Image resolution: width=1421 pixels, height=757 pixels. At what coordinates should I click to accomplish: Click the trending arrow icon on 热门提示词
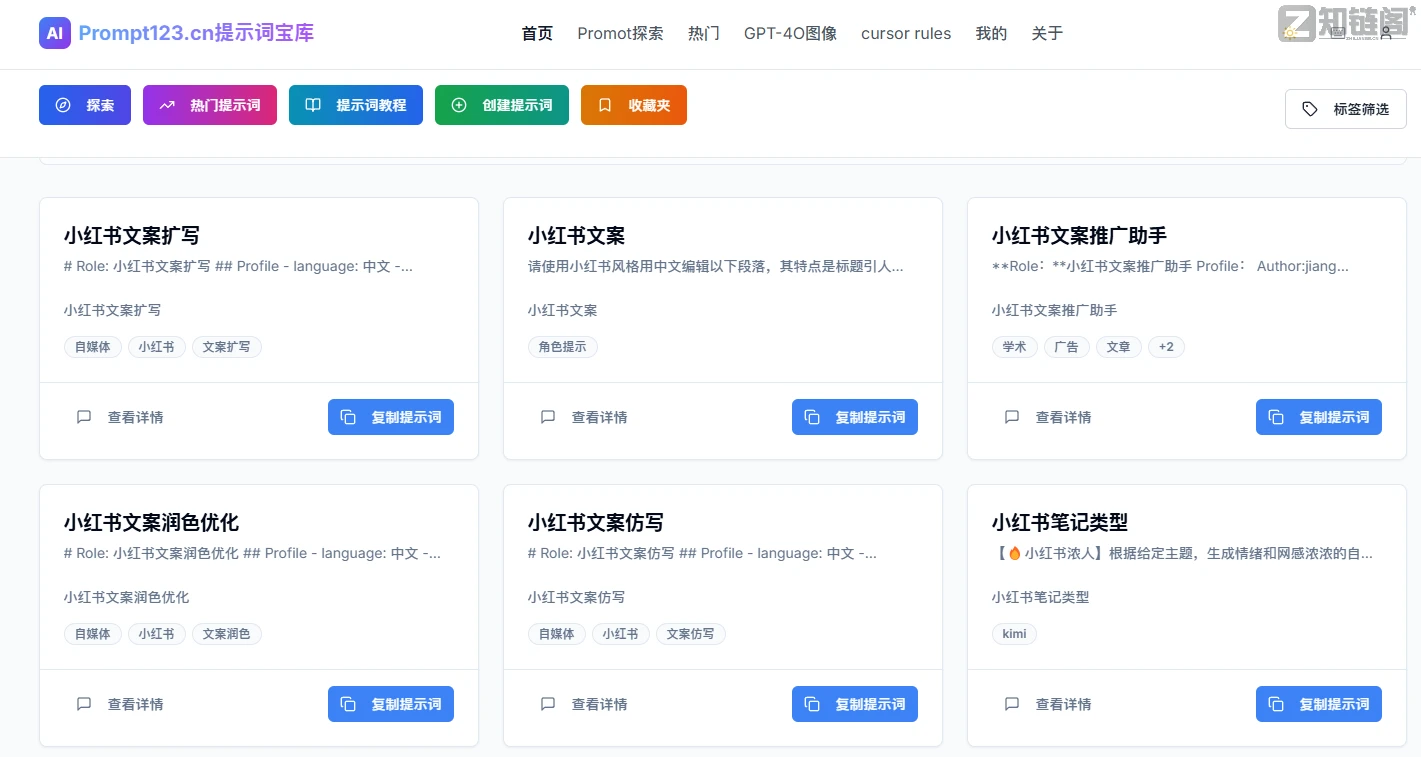pyautogui.click(x=166, y=104)
